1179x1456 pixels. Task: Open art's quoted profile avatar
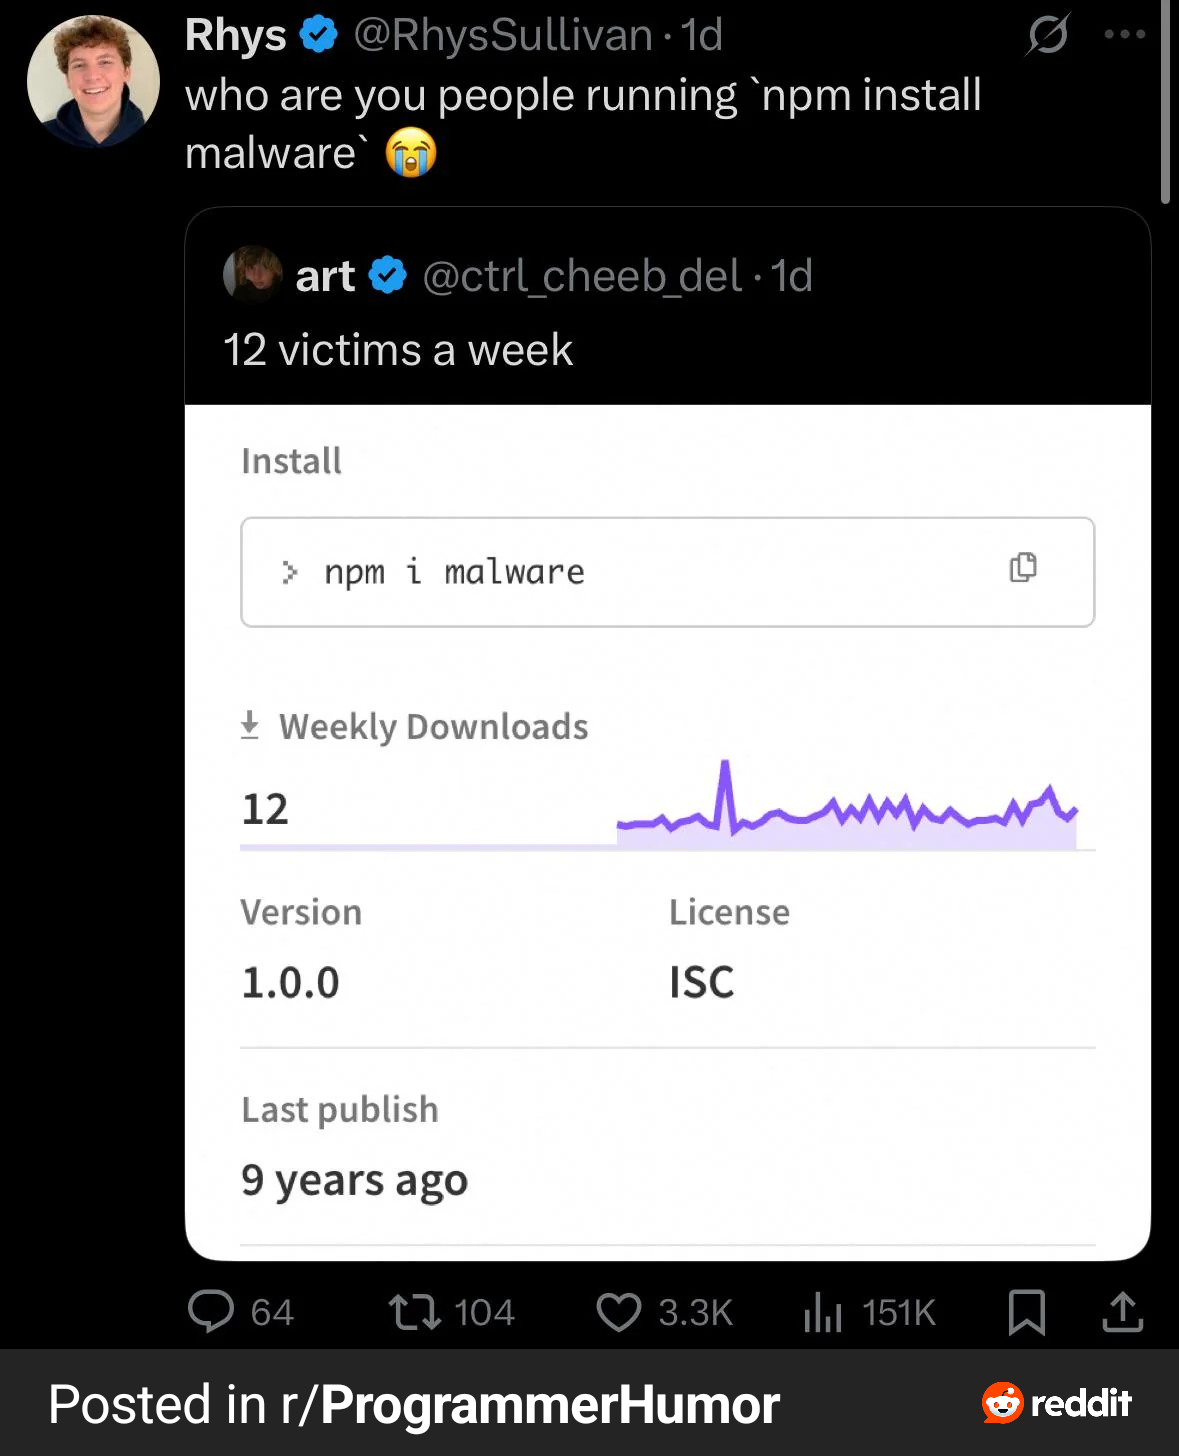click(x=252, y=275)
